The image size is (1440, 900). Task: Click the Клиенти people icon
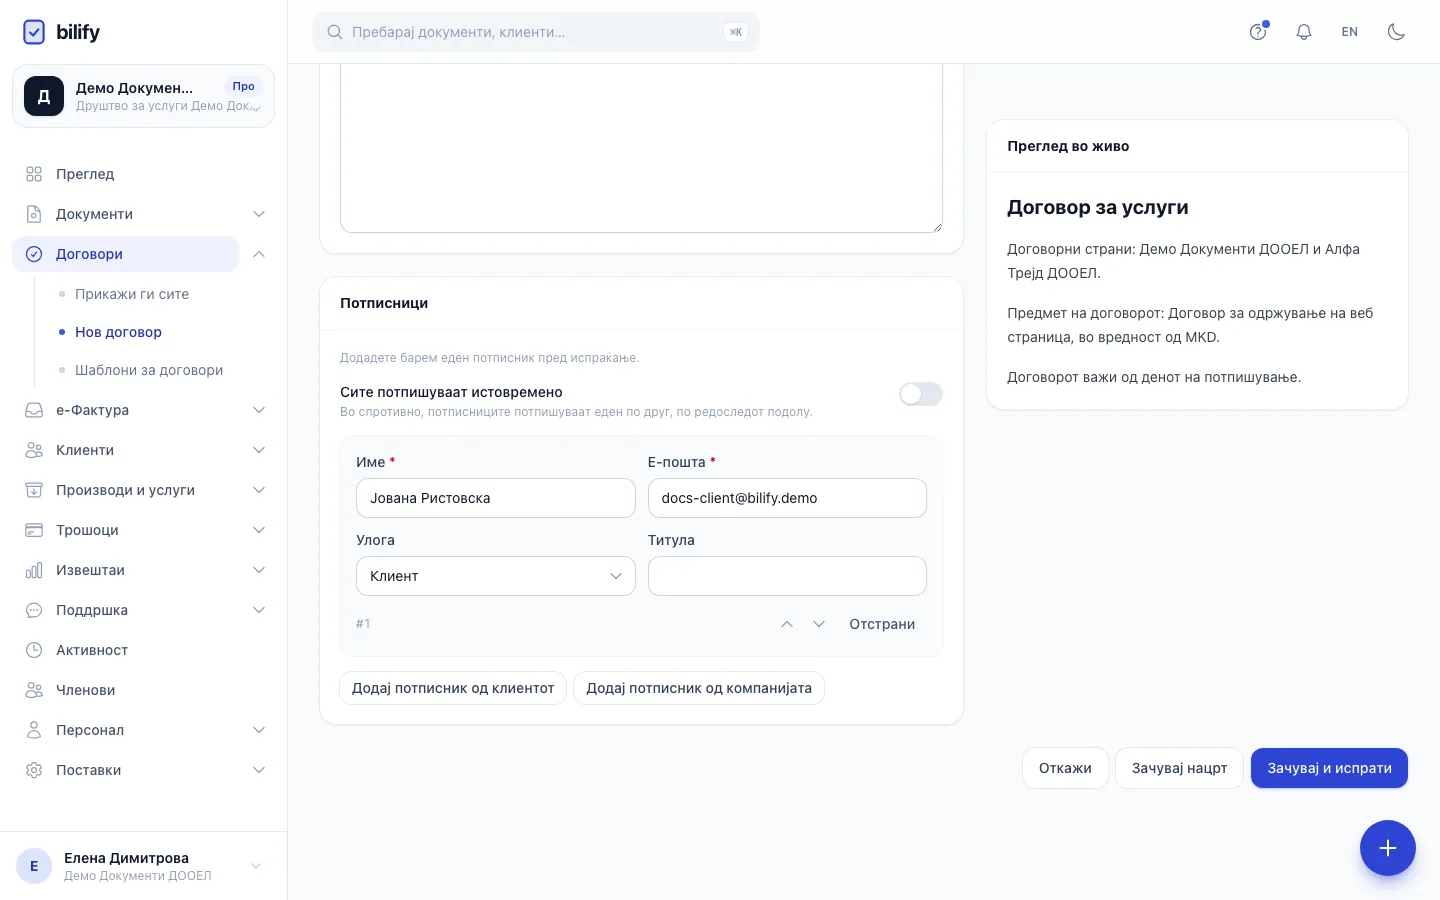point(34,450)
